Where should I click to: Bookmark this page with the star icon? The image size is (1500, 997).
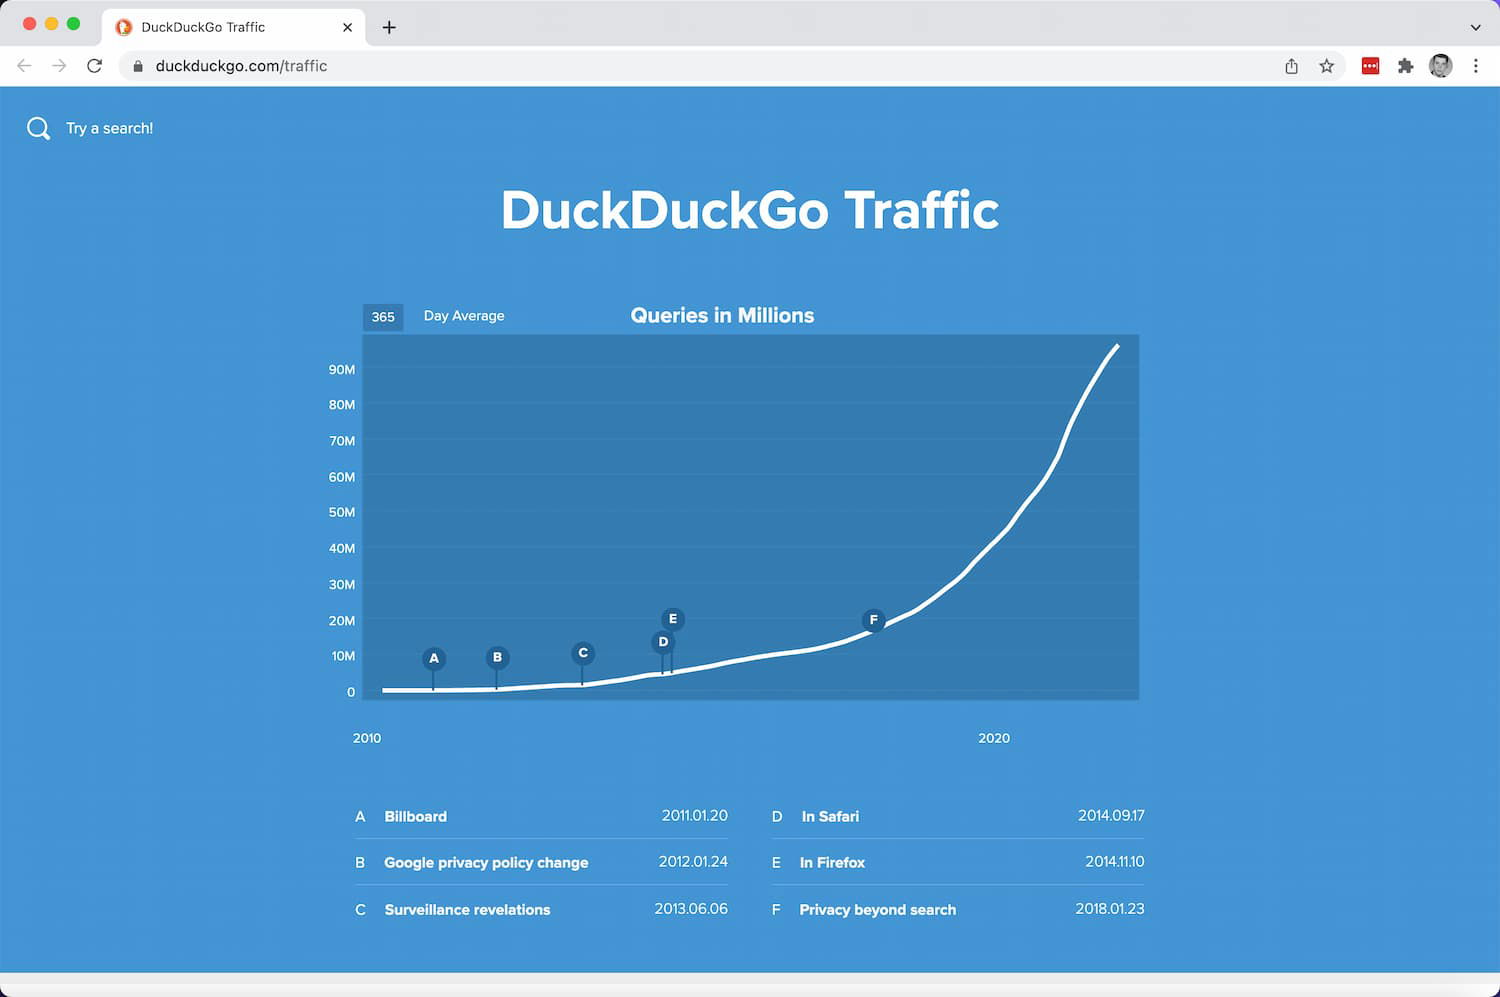click(x=1326, y=66)
